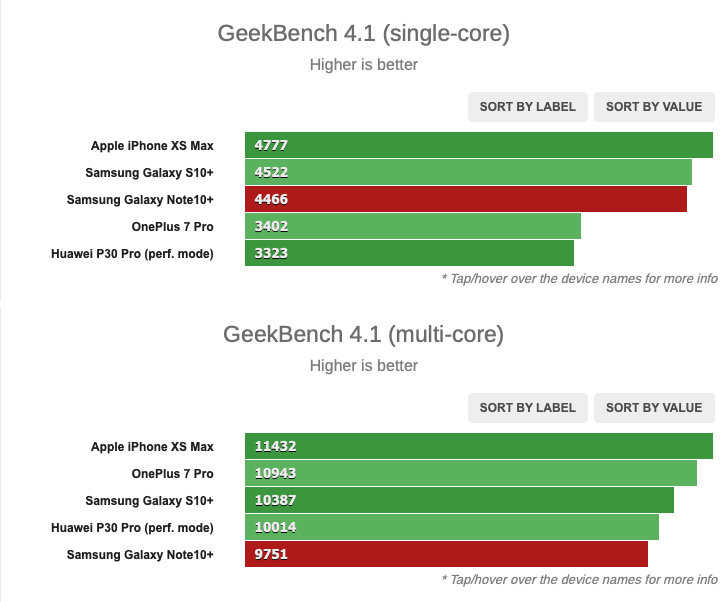Select Apple iPhone XS Max multi-core label

(152, 447)
